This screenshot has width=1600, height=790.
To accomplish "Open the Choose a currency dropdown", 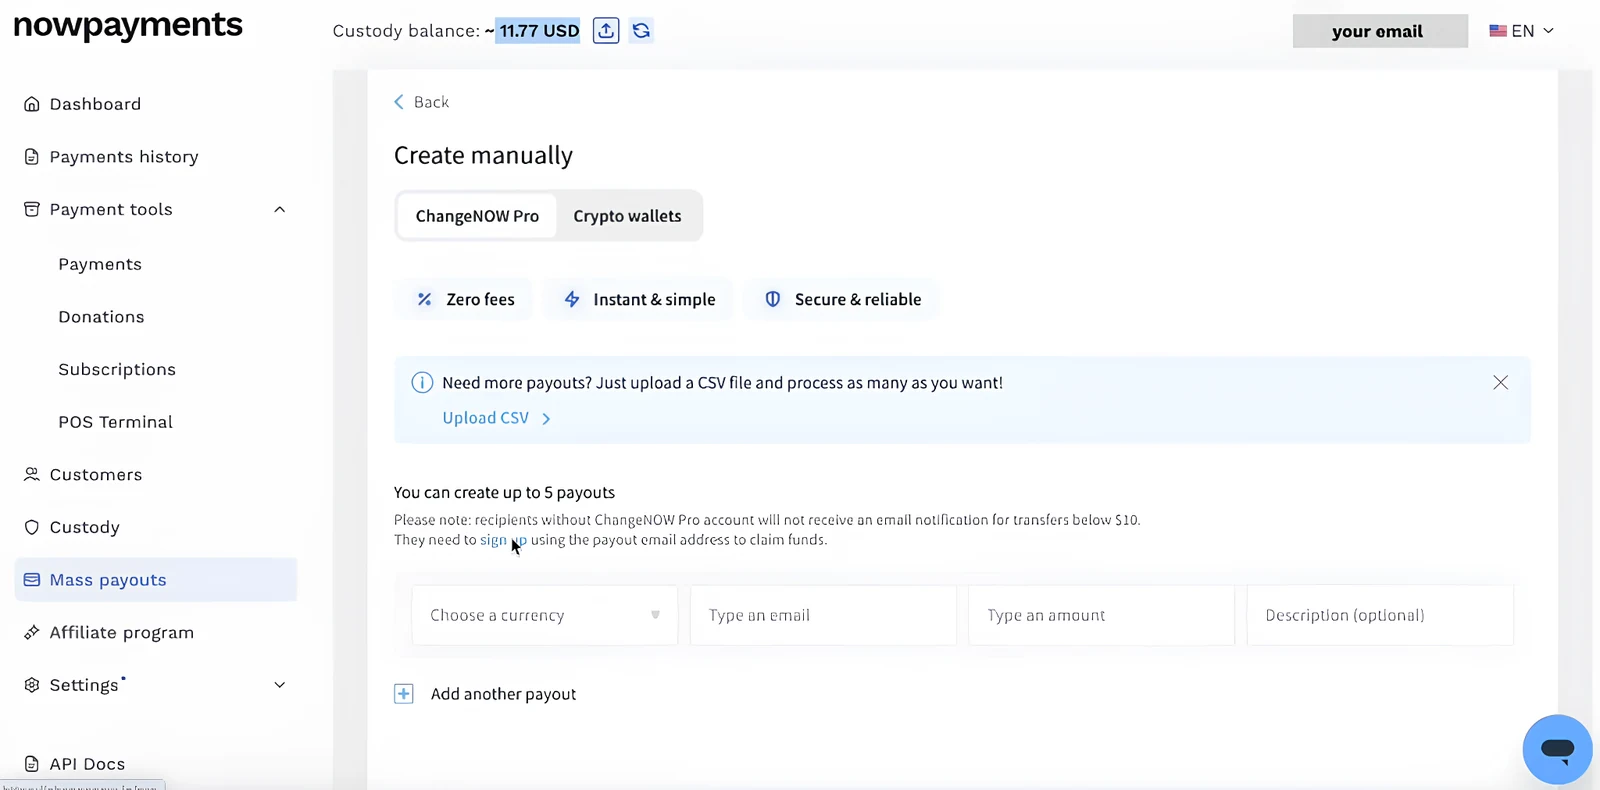I will (545, 615).
